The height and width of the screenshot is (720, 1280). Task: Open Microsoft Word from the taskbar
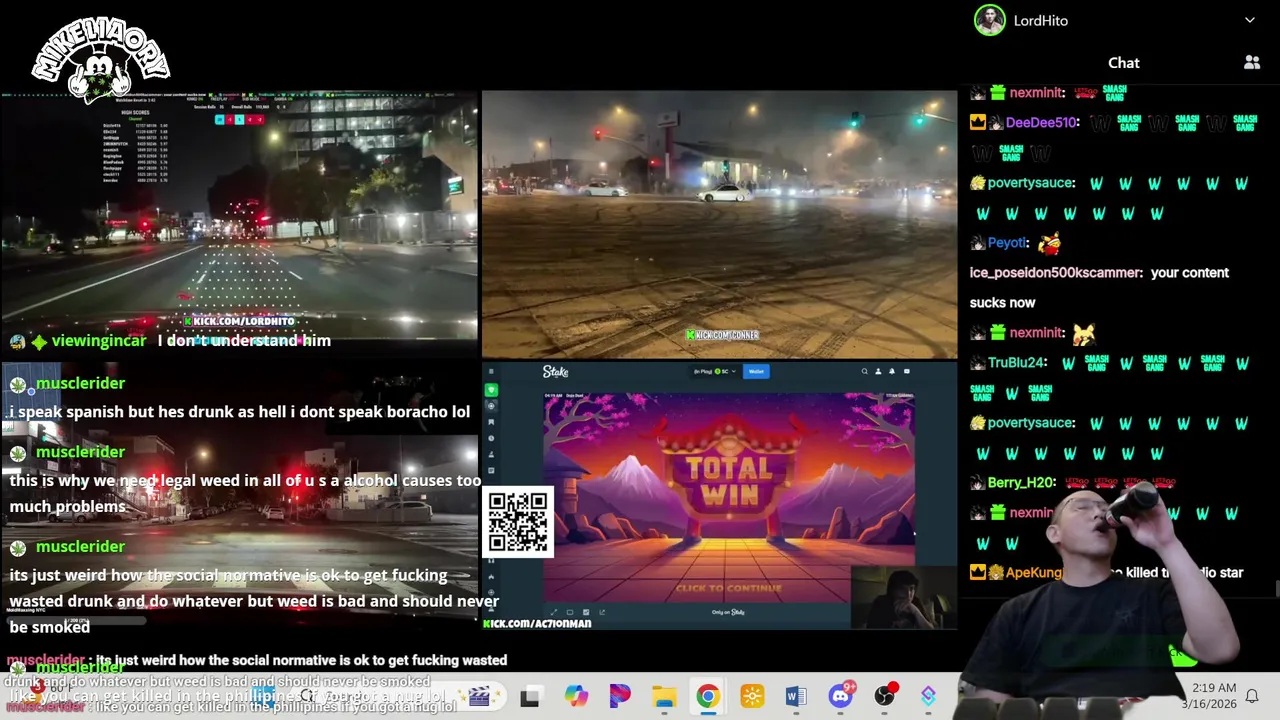[x=796, y=697]
